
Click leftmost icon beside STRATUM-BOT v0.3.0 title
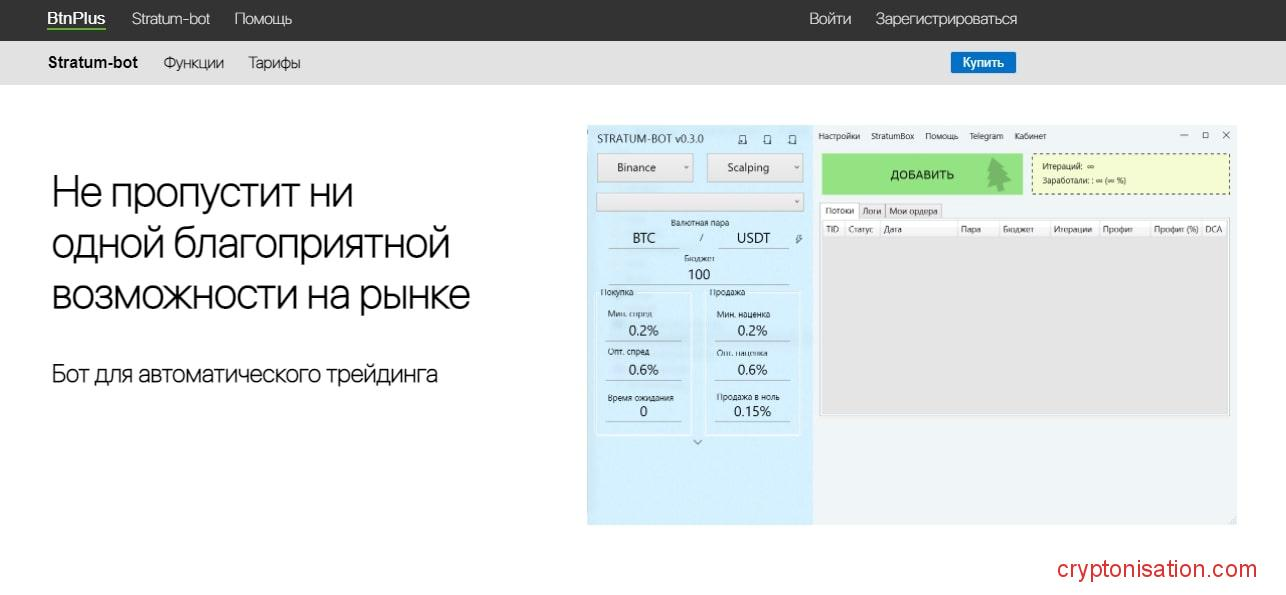(742, 139)
